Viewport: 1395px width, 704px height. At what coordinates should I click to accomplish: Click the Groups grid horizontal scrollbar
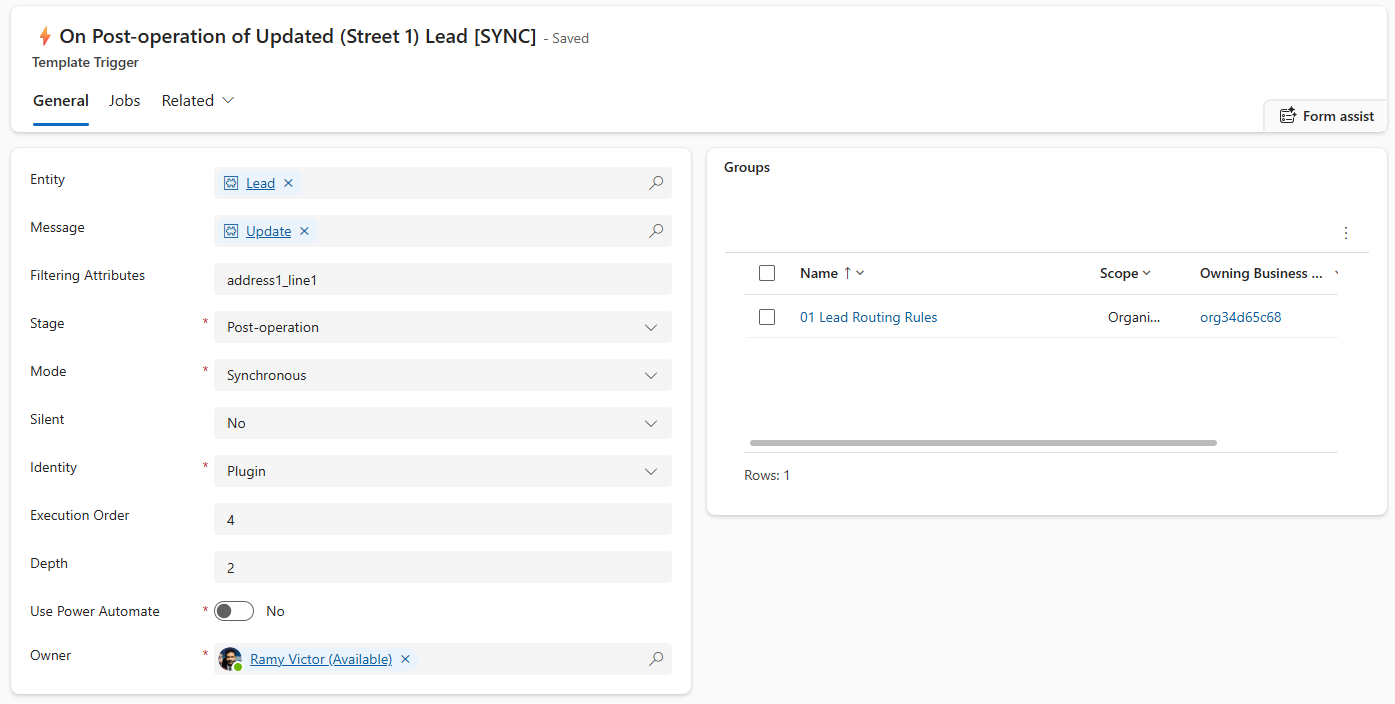tap(982, 442)
